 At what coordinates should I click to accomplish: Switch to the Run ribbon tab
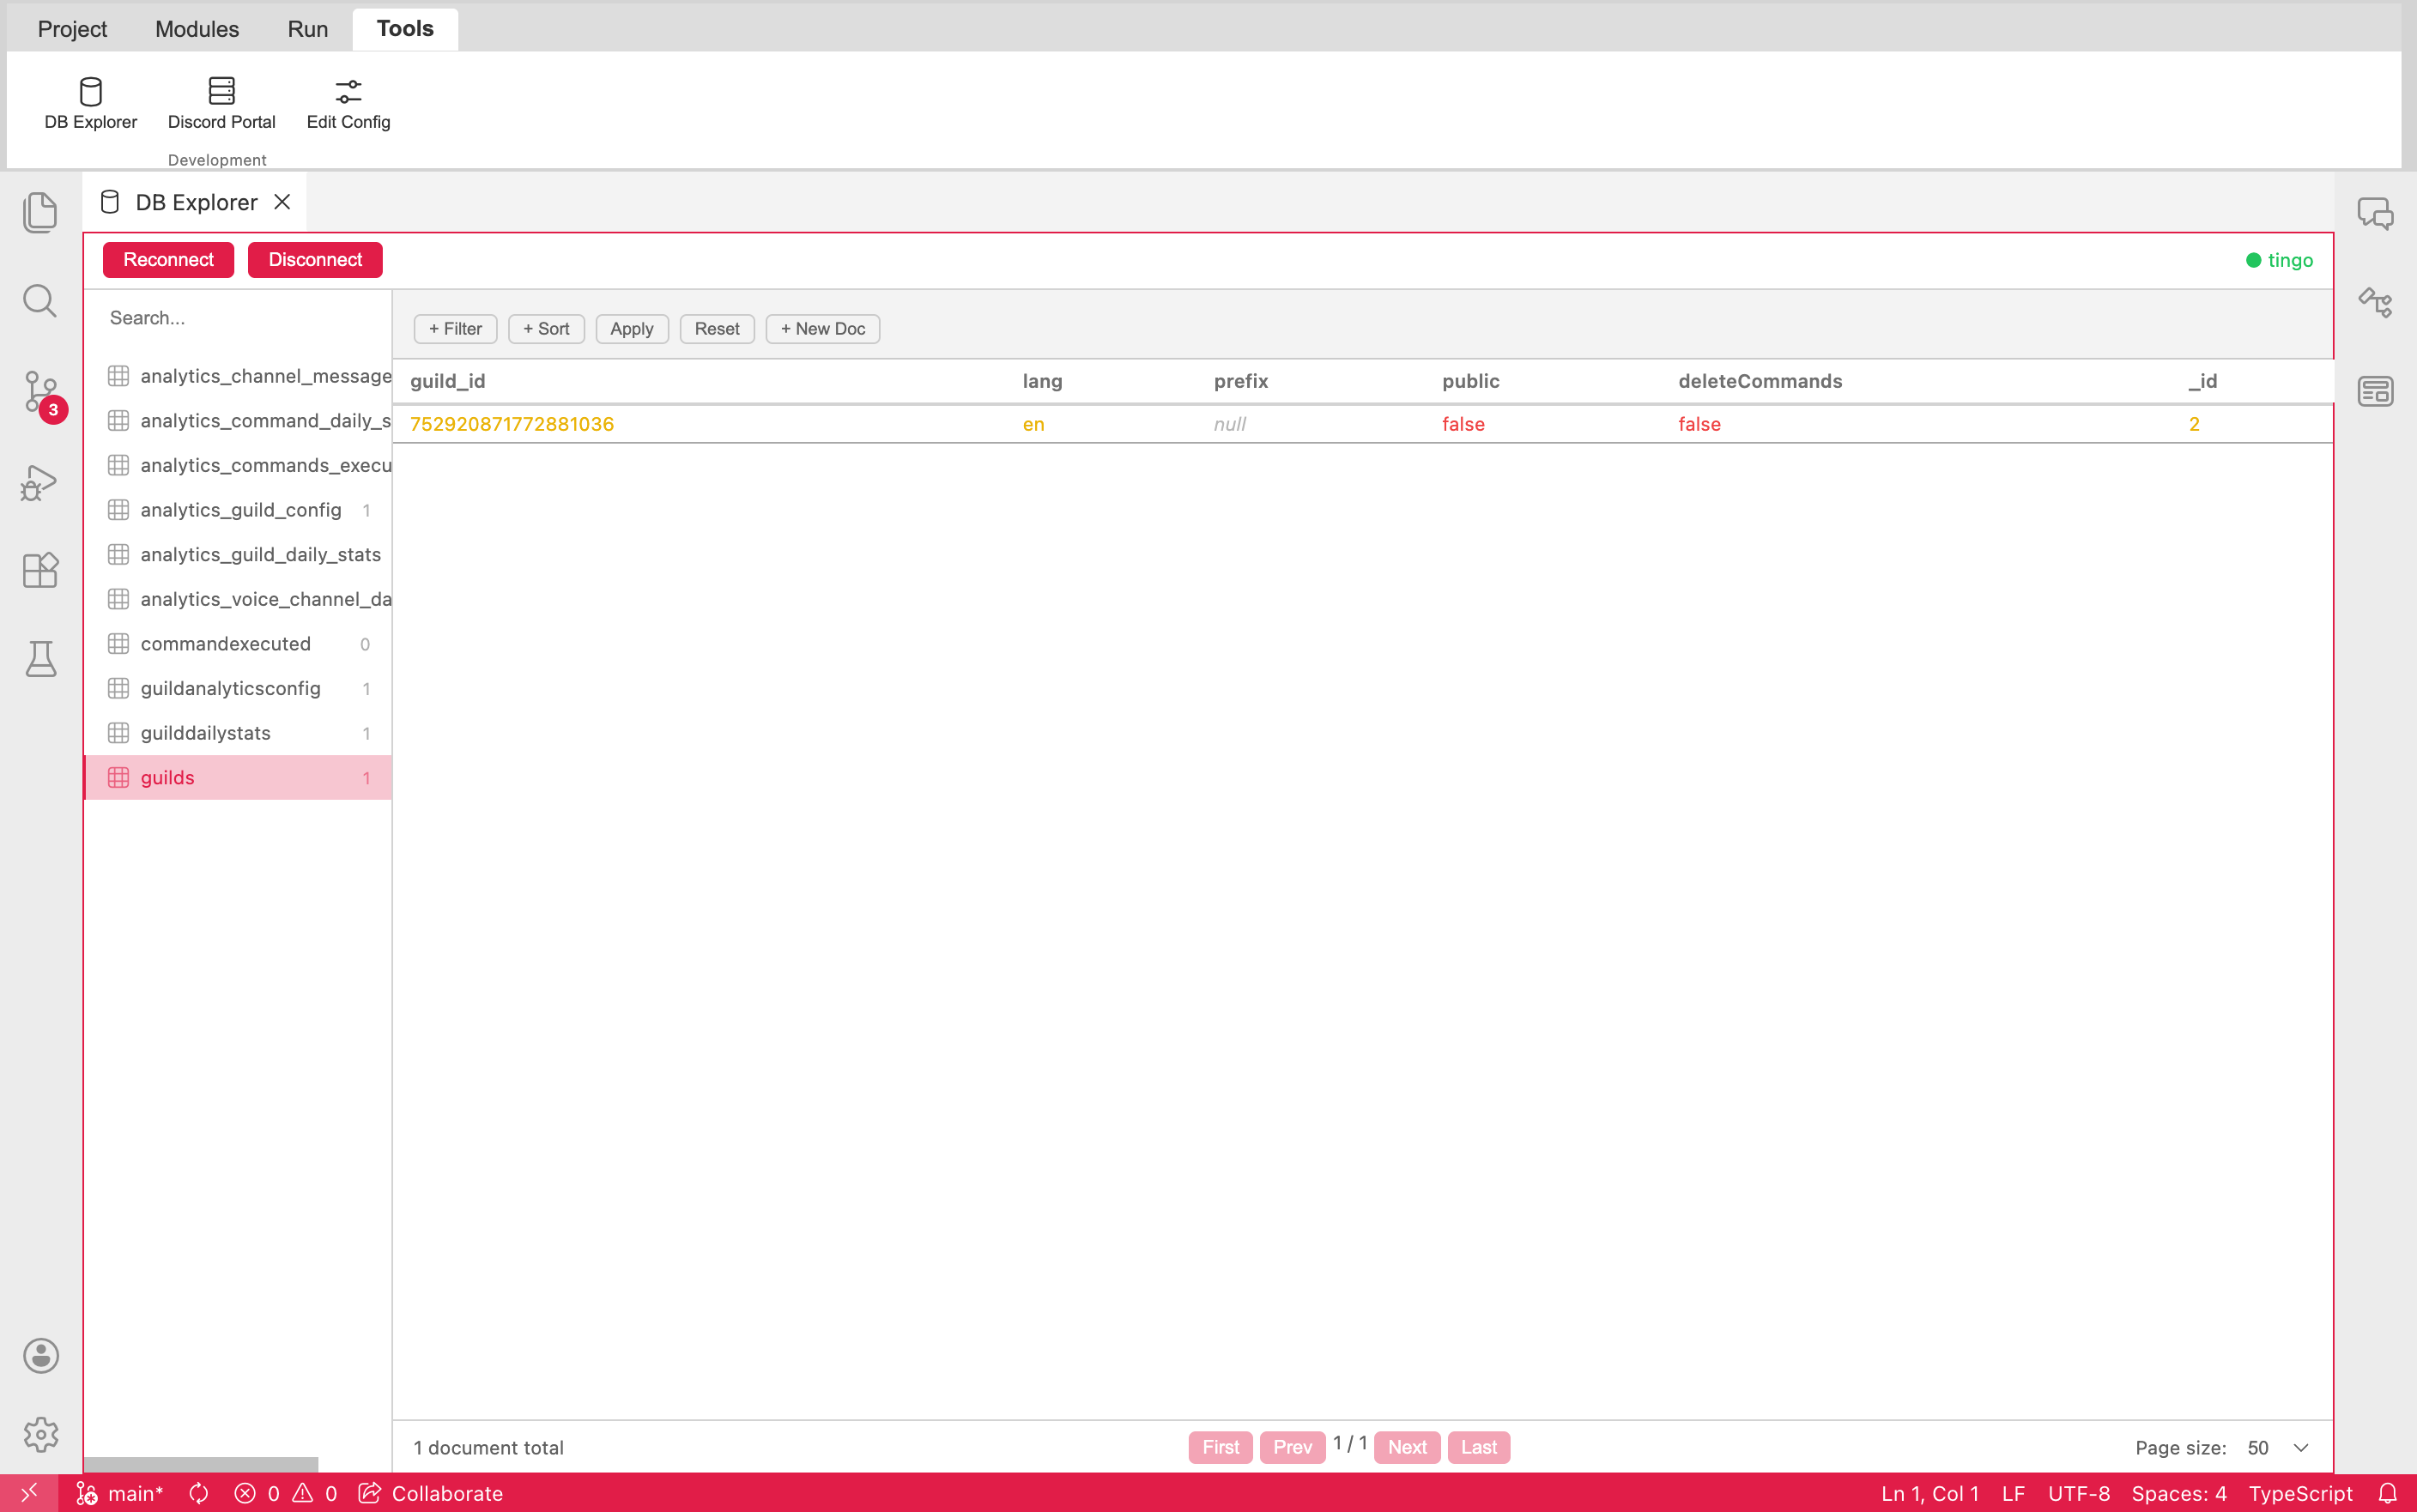tap(308, 29)
